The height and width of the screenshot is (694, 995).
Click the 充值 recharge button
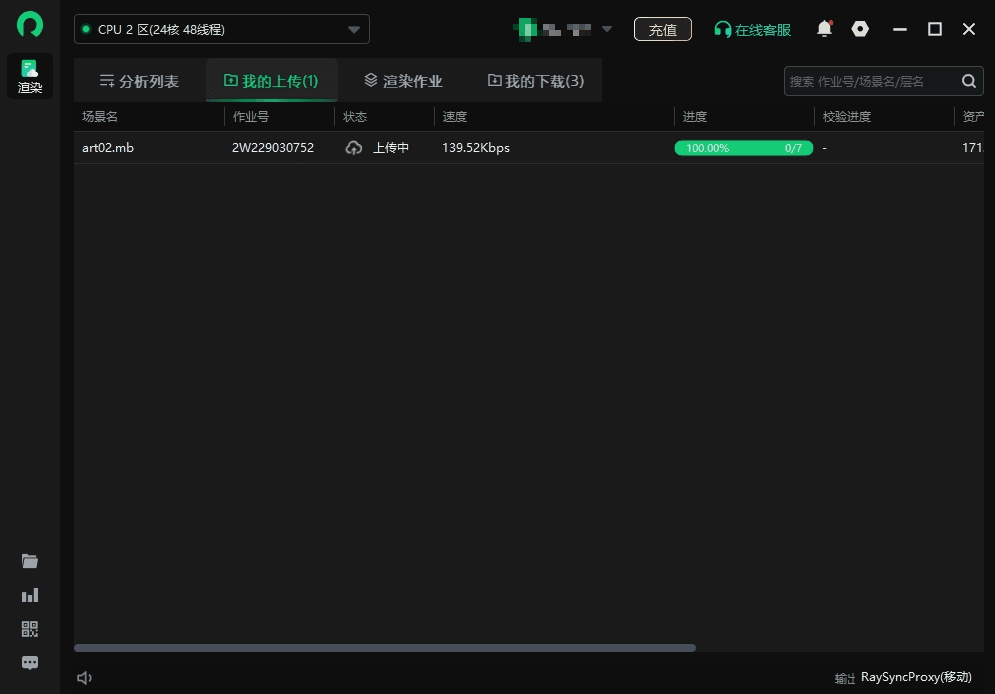pyautogui.click(x=662, y=30)
